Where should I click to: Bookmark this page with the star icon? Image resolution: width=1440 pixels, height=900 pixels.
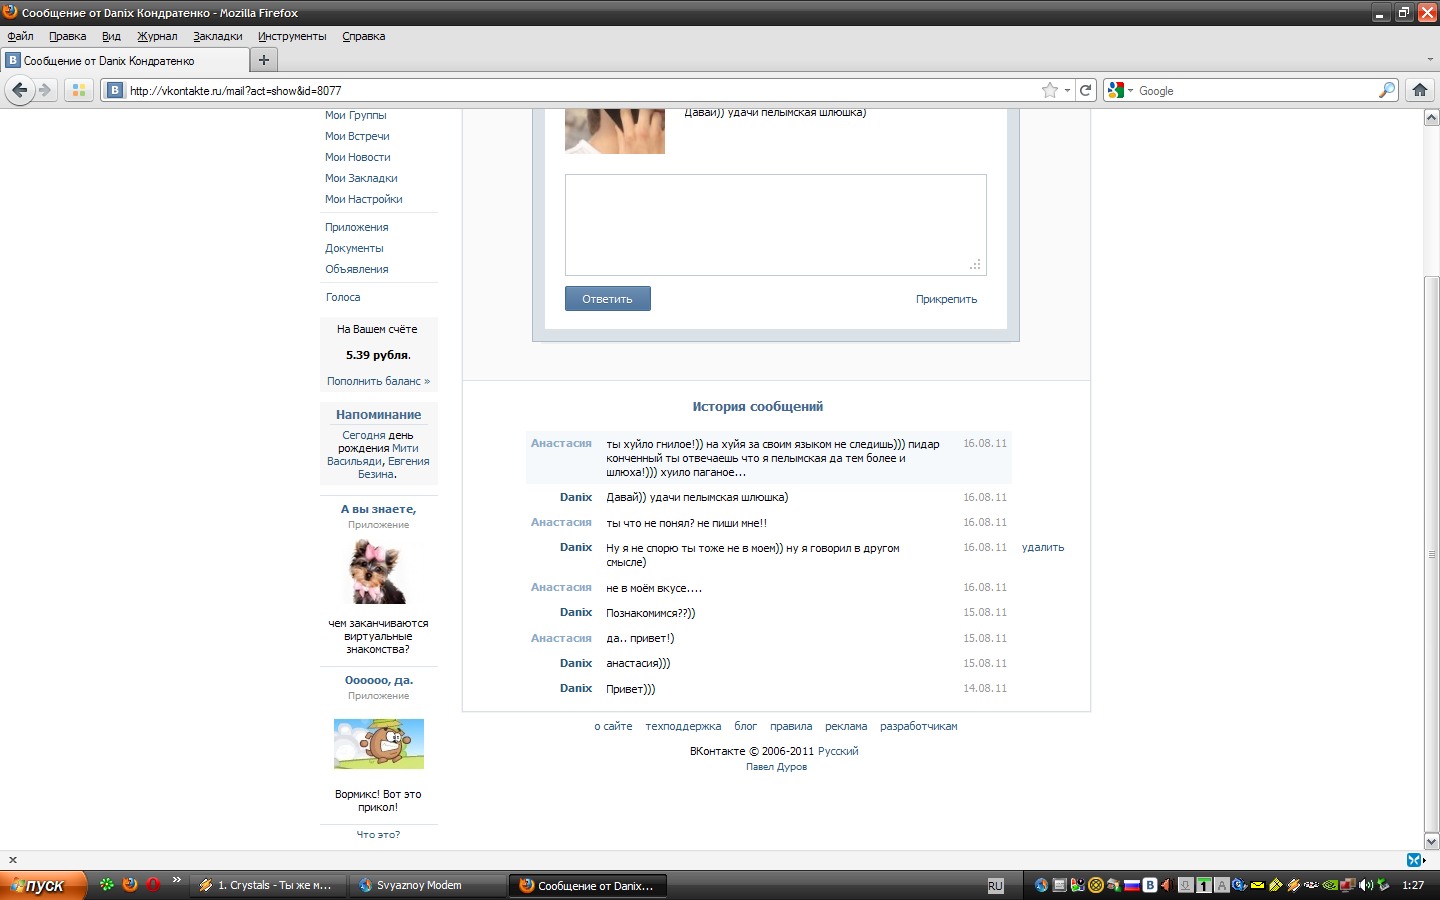coord(1050,90)
